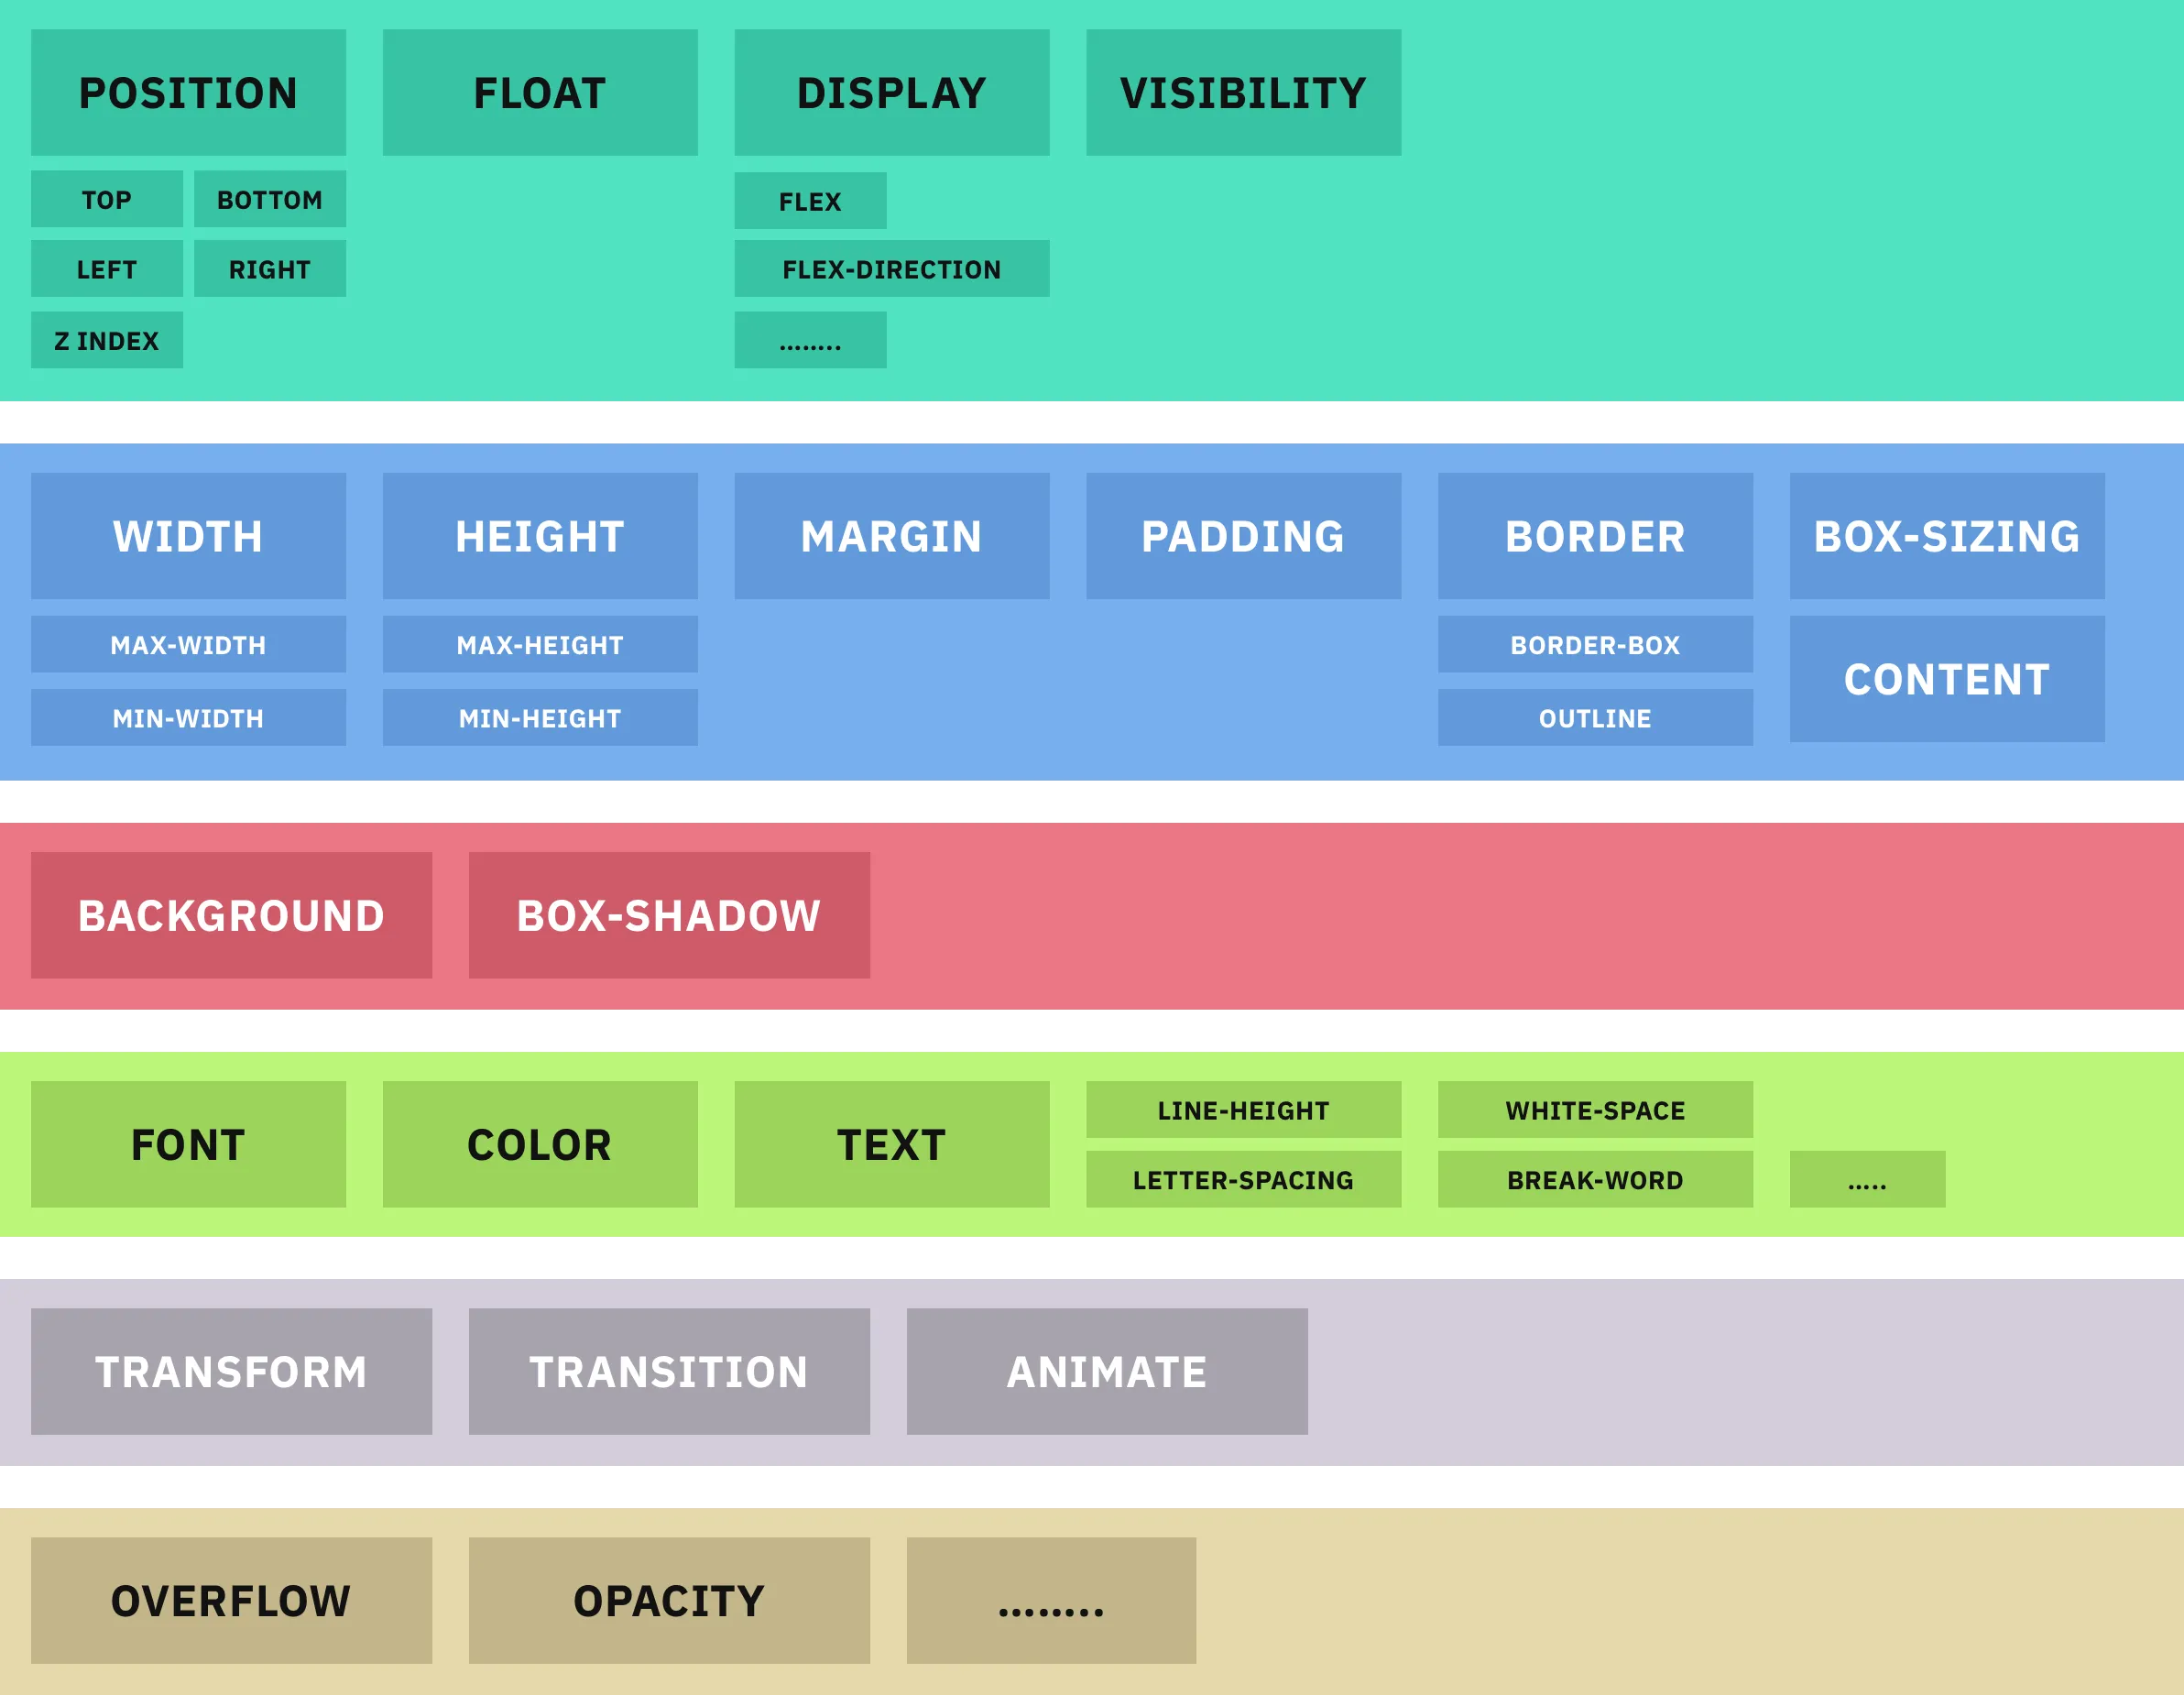Select the CONTENT block

(1947, 679)
